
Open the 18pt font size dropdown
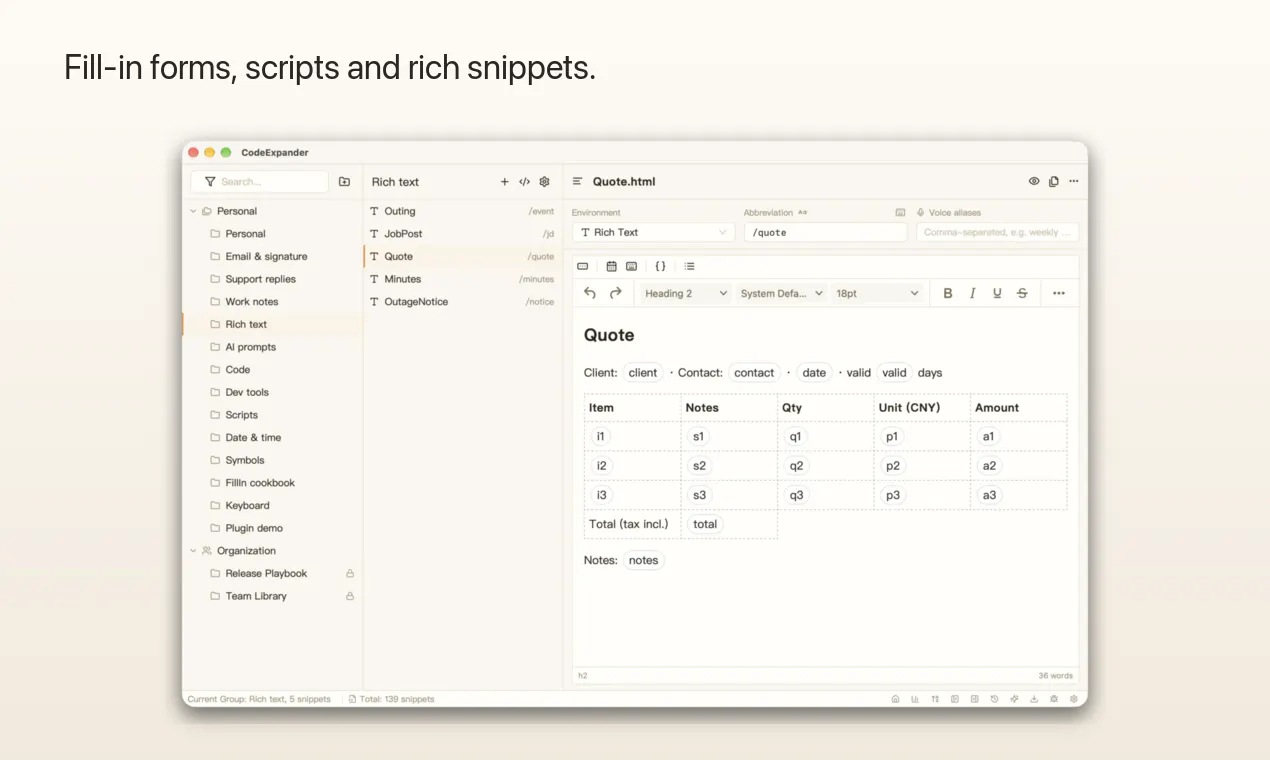click(x=876, y=293)
